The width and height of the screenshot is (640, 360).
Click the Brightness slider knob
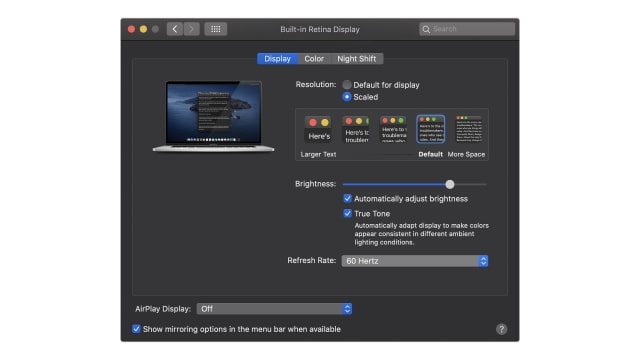(450, 184)
